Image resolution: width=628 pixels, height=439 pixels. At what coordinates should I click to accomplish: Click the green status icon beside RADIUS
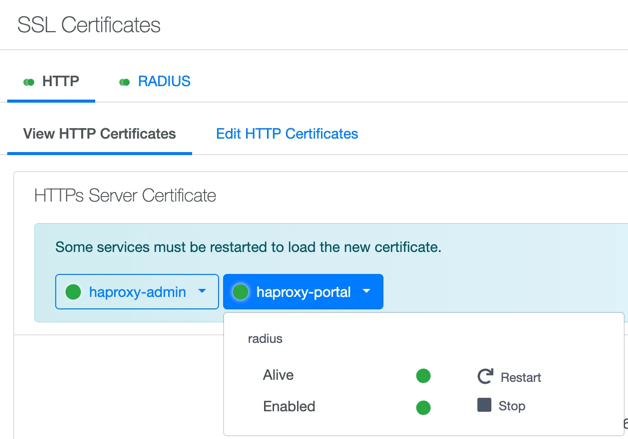click(124, 82)
